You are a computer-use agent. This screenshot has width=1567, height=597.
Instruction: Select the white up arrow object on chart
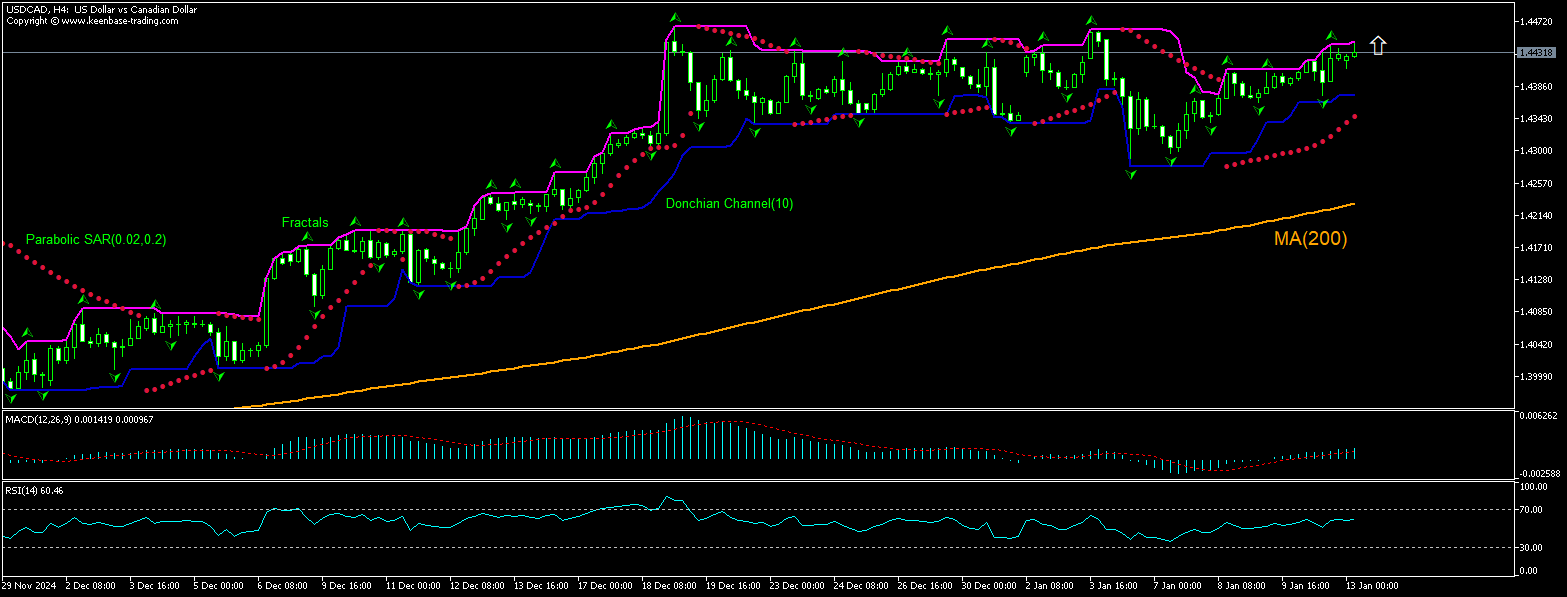[1379, 44]
